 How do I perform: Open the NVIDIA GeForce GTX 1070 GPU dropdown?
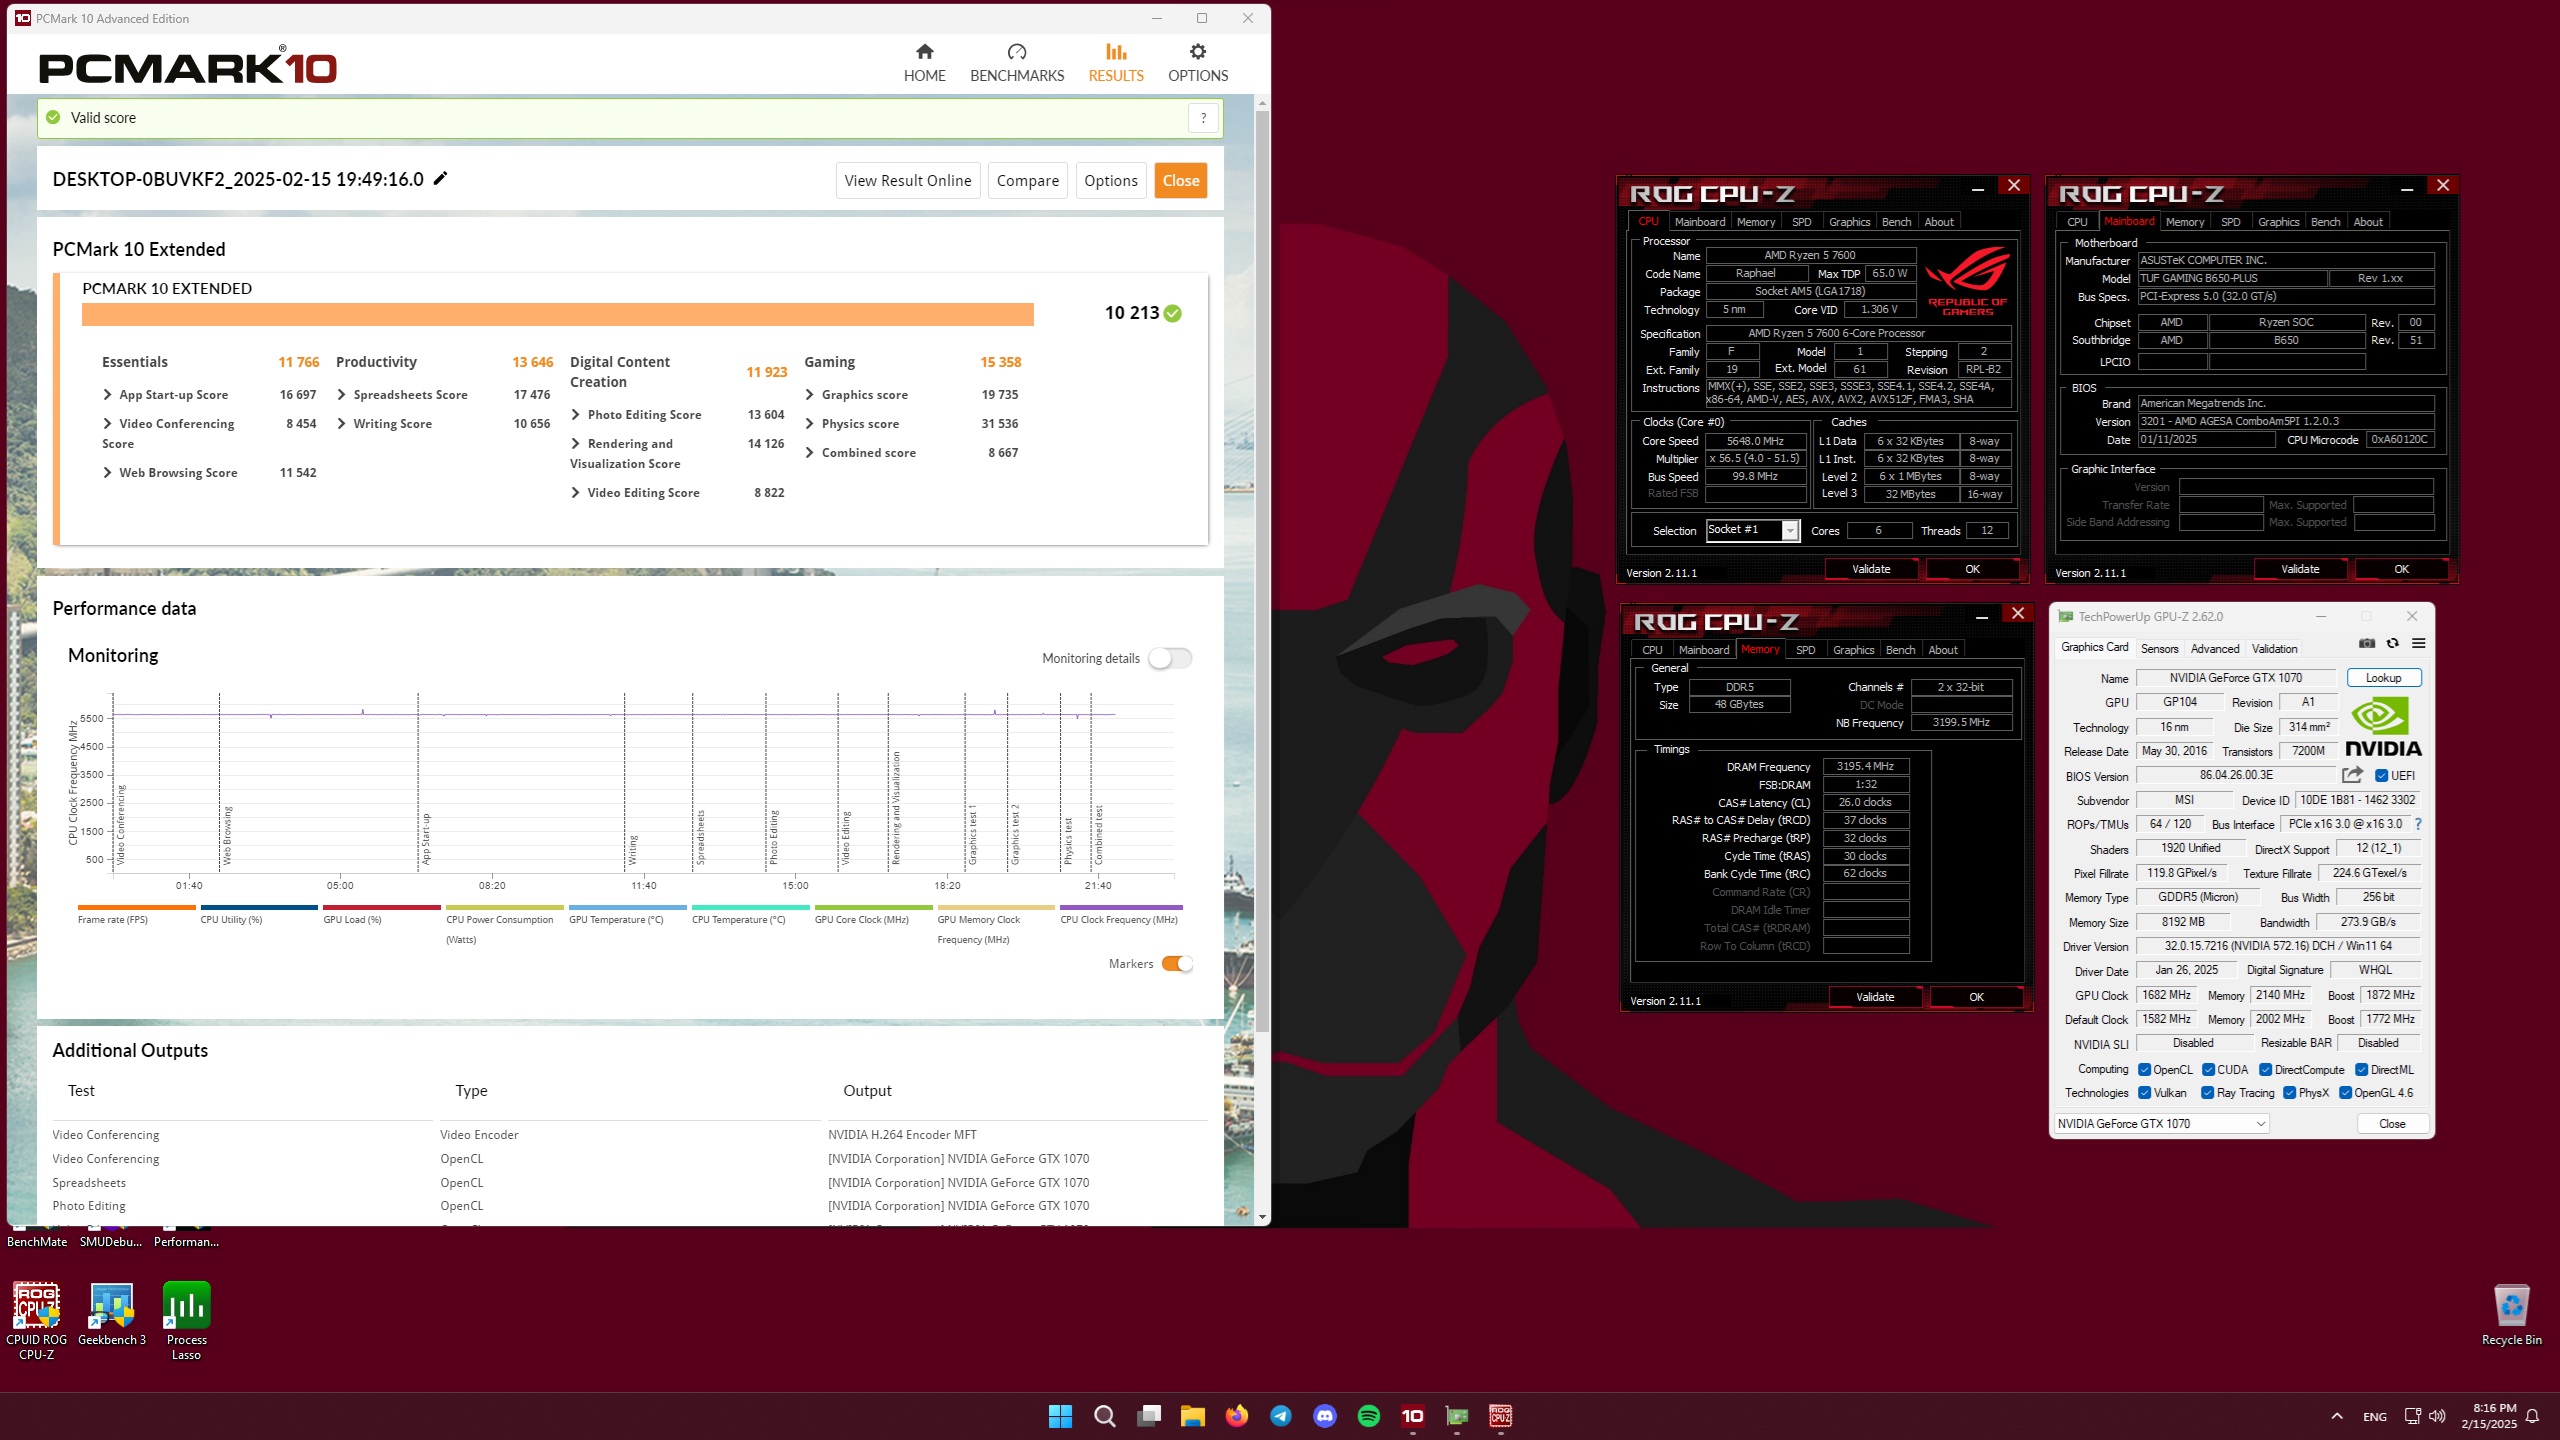[x=2161, y=1124]
